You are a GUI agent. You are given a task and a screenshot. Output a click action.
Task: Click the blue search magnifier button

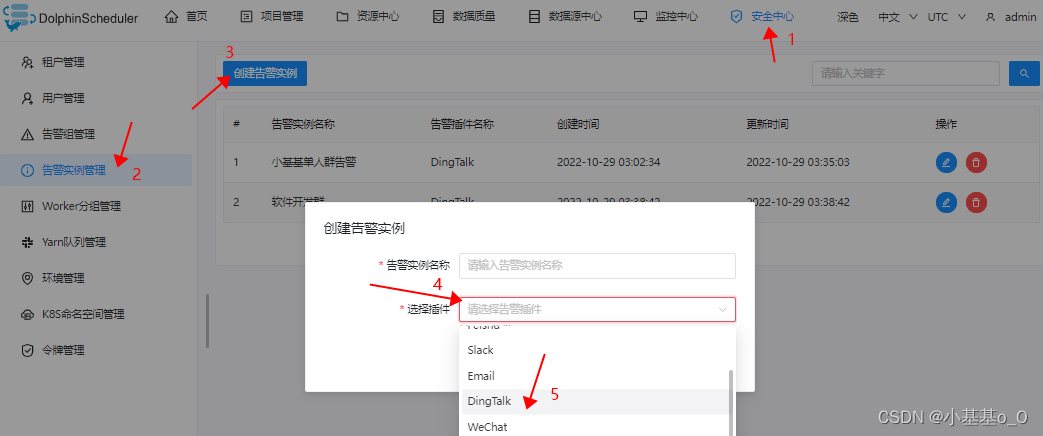[1024, 73]
